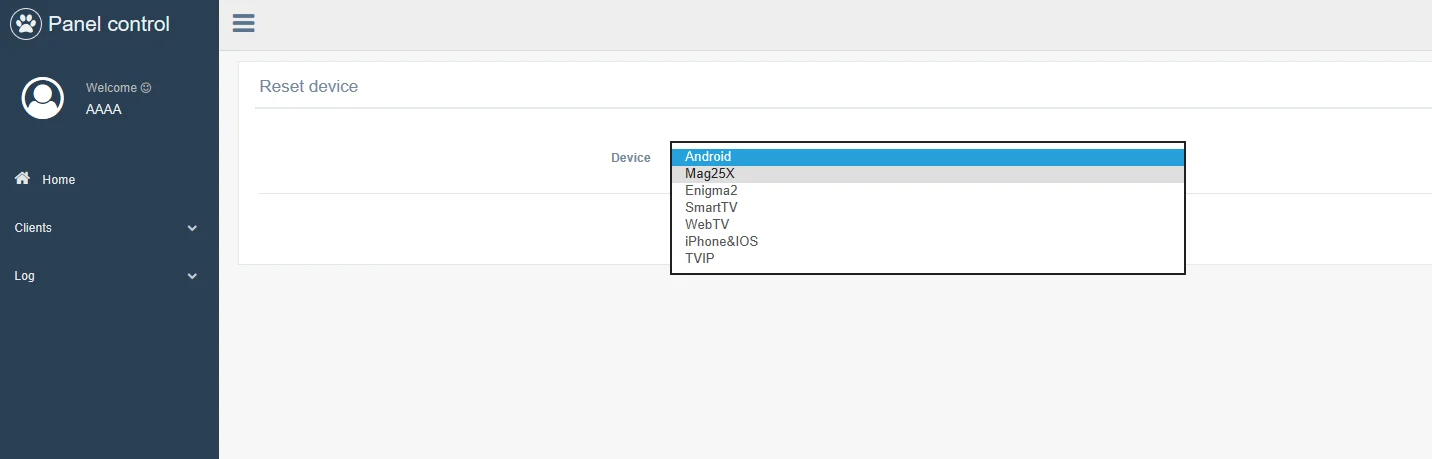
Task: Click the paw logo icon
Action: pos(26,24)
